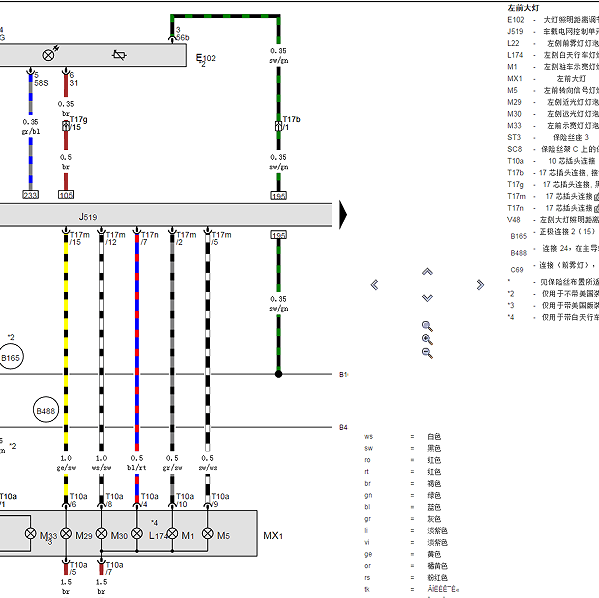Select the M5 turn signal bulb symbol

pos(207,533)
